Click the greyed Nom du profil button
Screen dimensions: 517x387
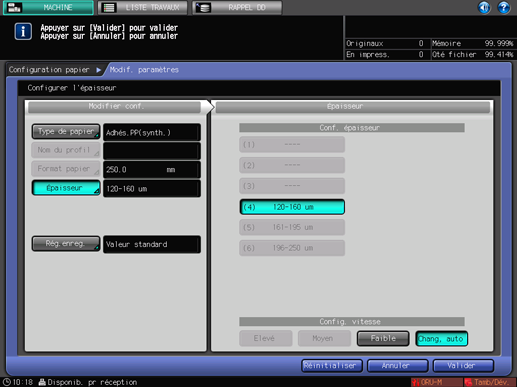(x=66, y=150)
